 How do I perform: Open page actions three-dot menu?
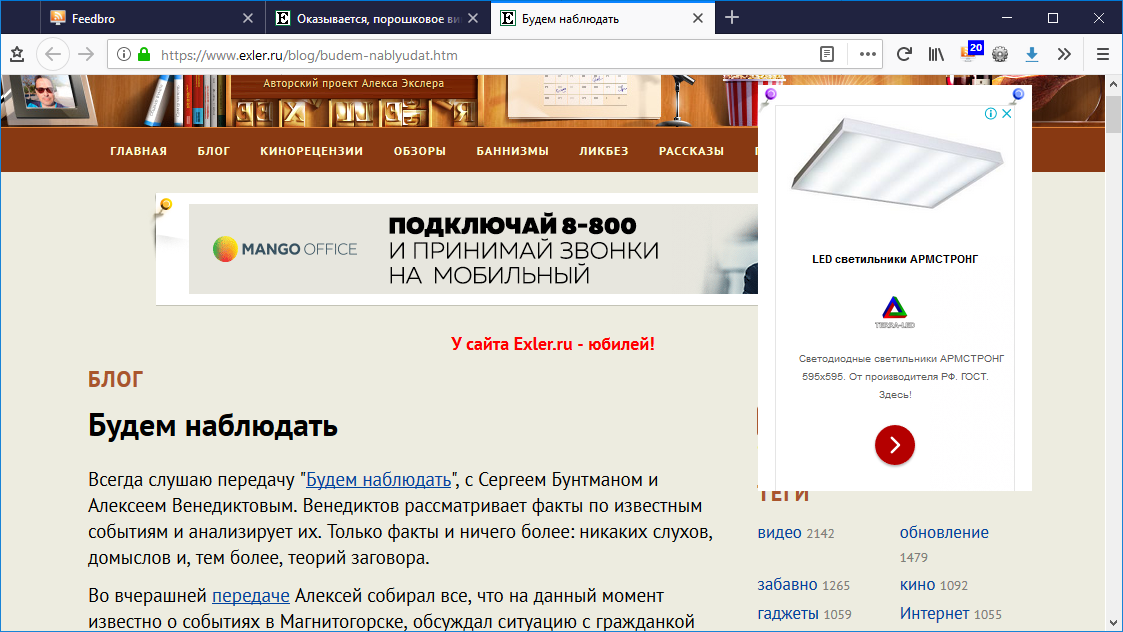867,54
